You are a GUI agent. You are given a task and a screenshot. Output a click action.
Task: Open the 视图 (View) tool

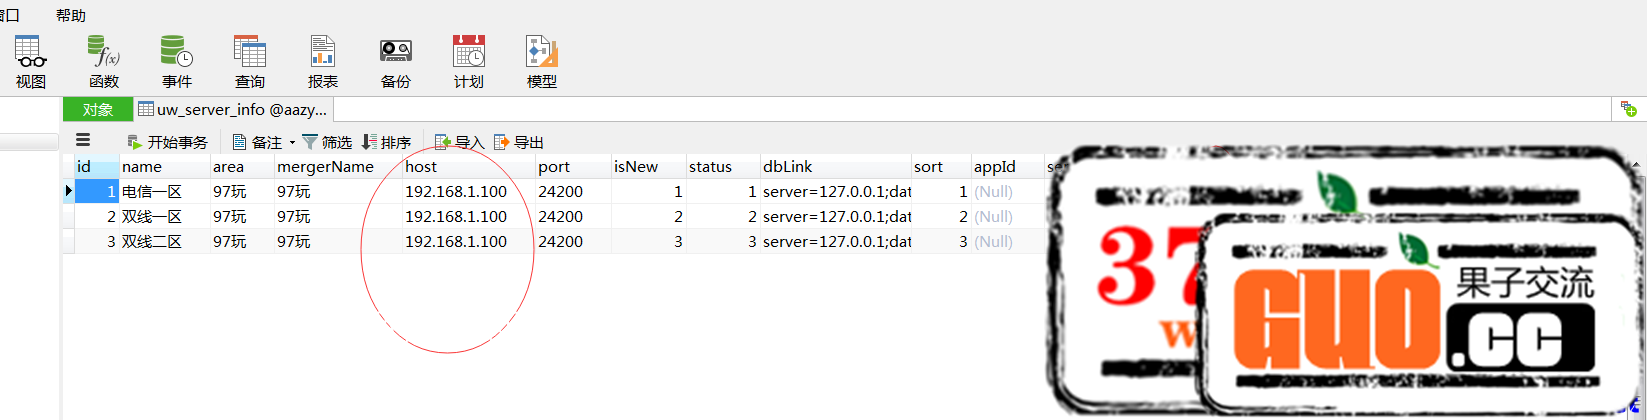point(30,62)
